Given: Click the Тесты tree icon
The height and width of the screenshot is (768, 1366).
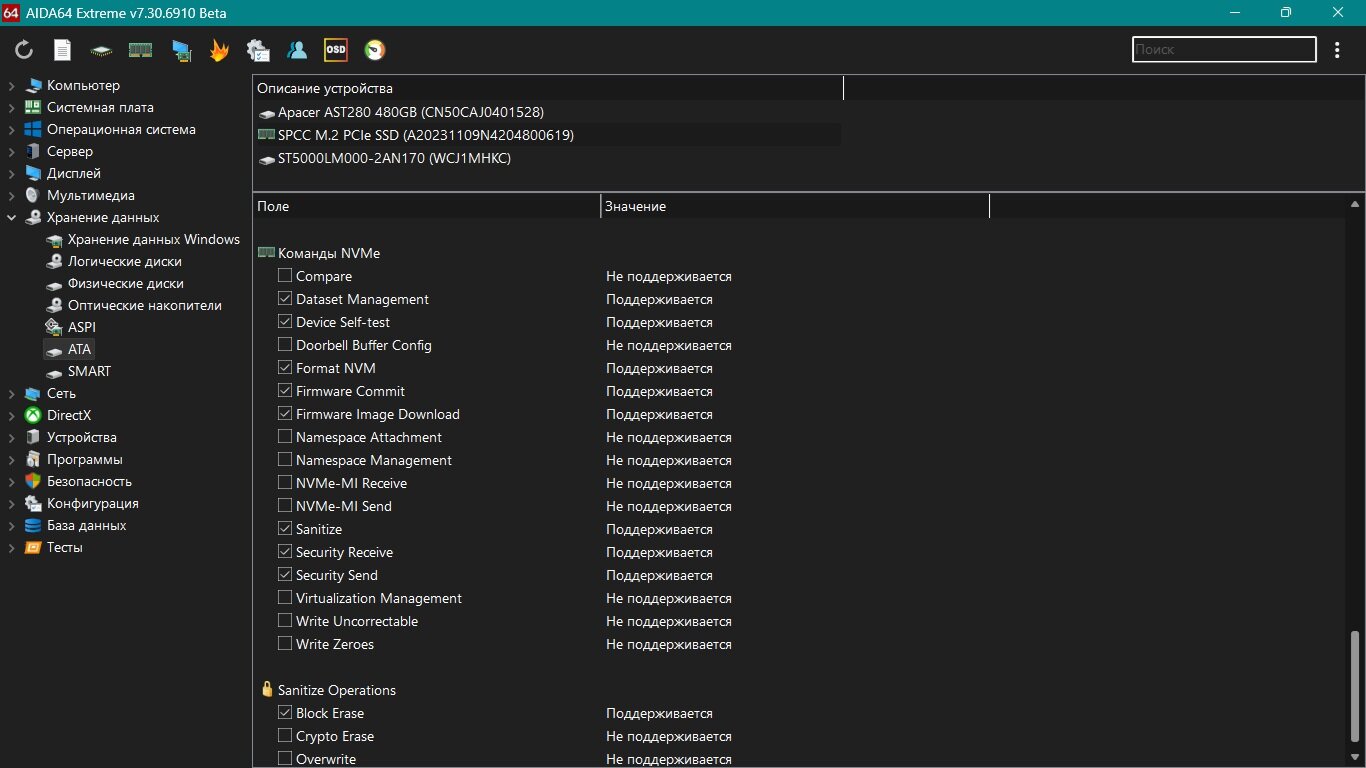Looking at the screenshot, I should click(x=33, y=547).
